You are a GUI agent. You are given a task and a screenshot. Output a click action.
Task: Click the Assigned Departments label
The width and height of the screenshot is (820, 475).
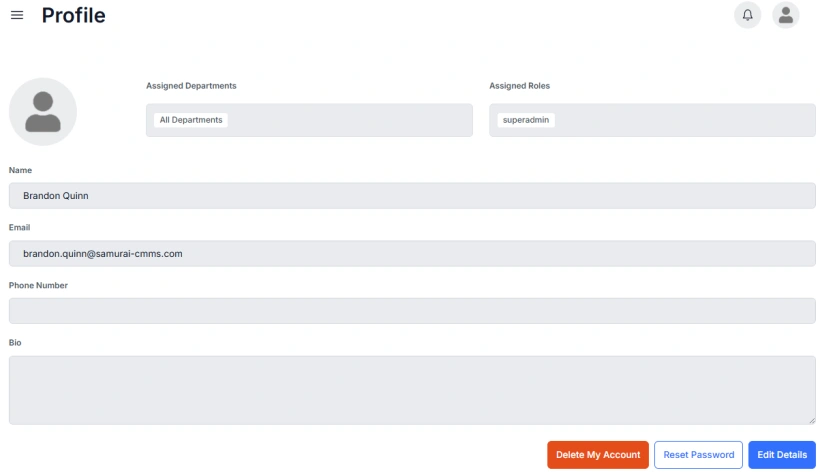coord(191,86)
